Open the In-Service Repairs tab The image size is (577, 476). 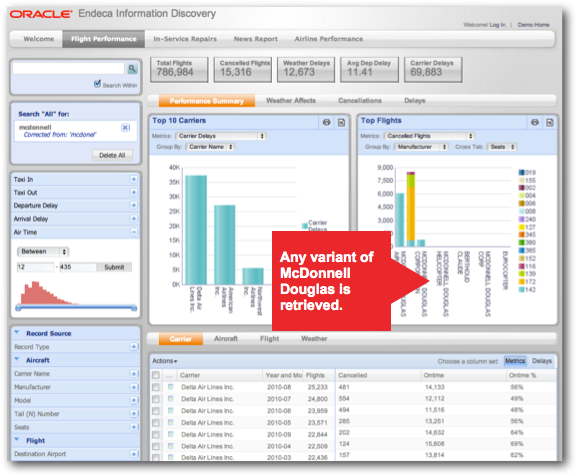(185, 39)
